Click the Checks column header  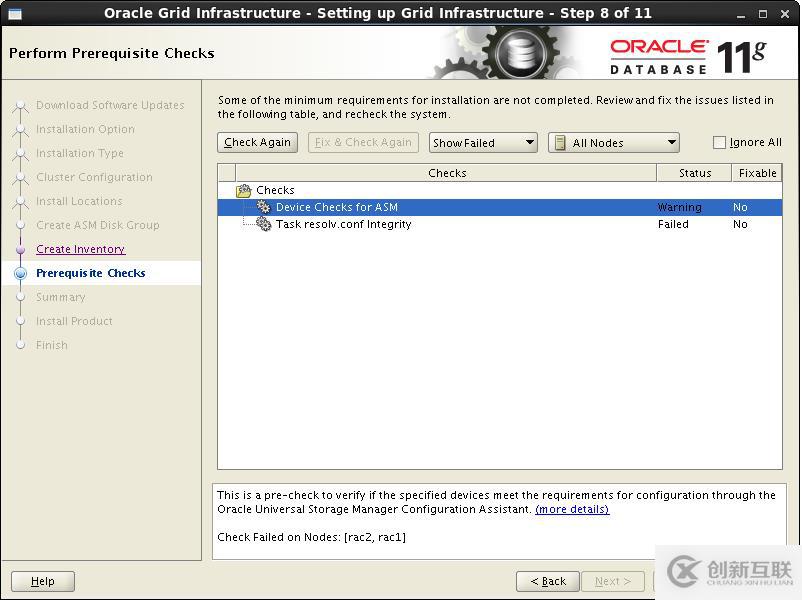click(x=447, y=173)
